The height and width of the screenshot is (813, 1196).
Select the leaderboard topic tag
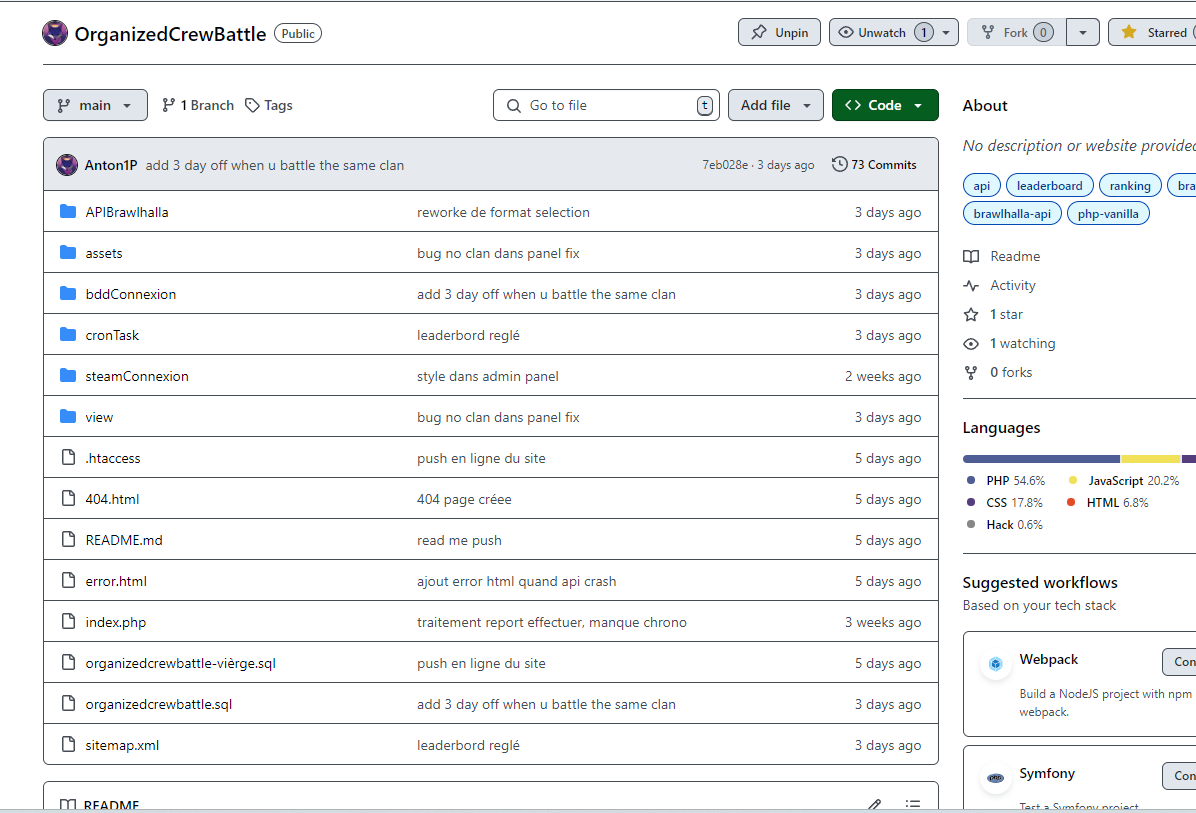1050,185
